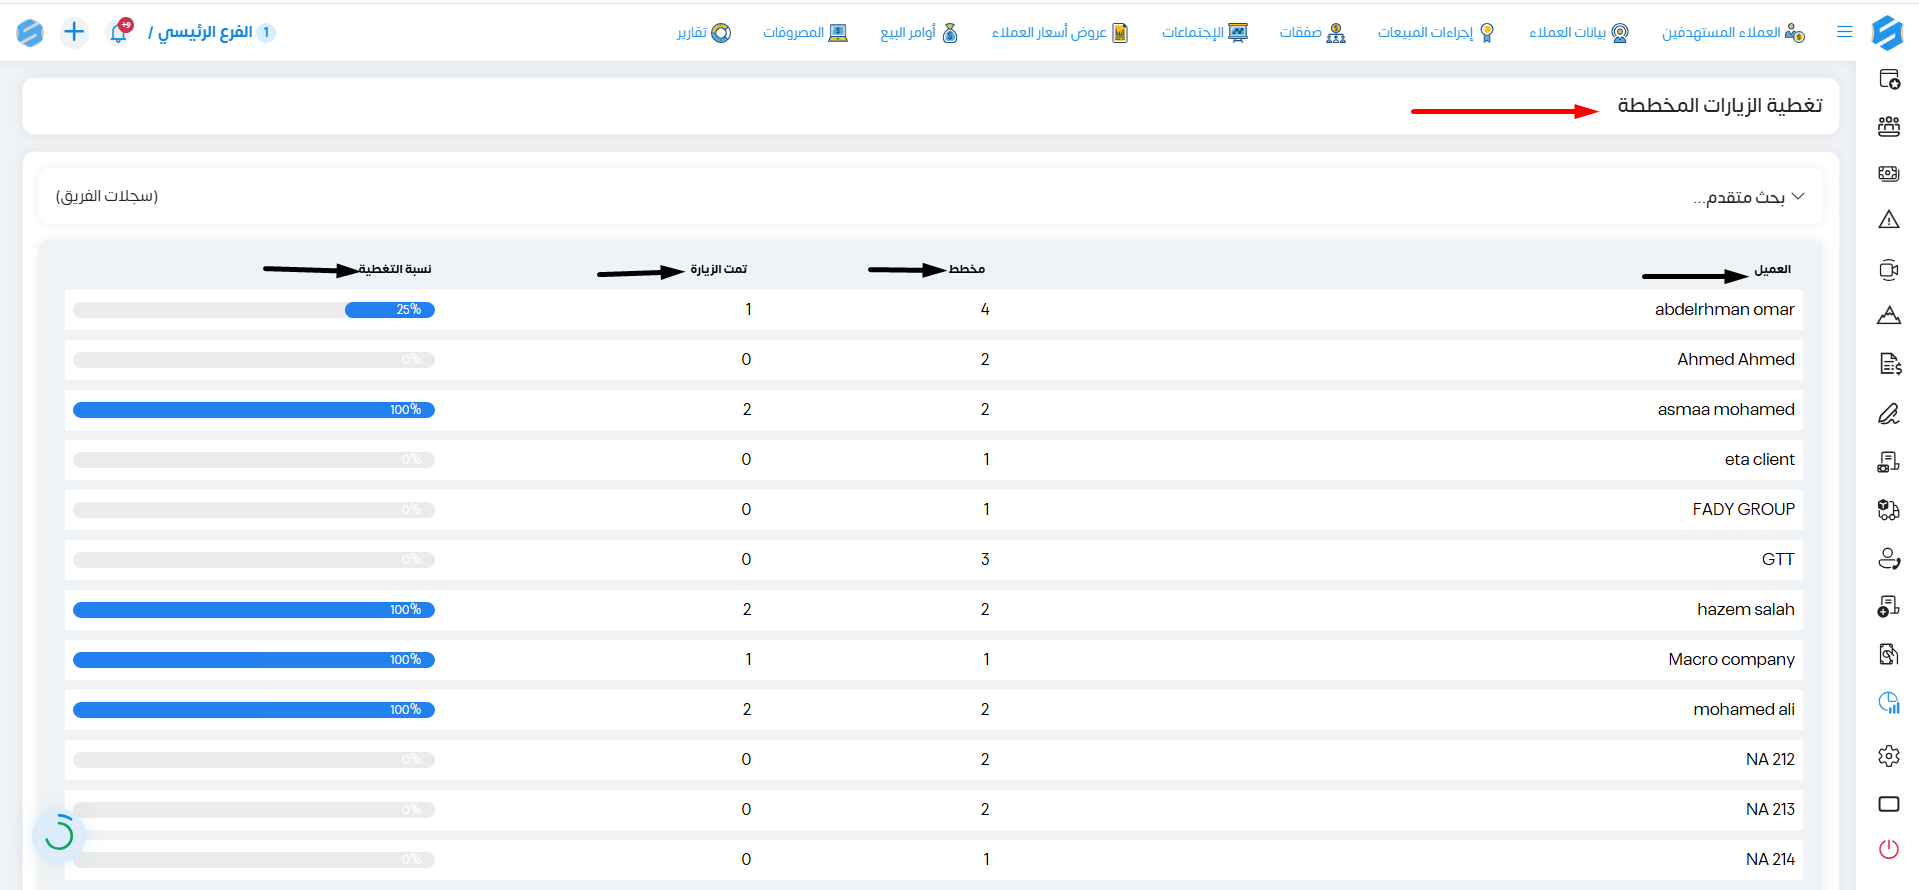Select client asmaa mohamed
The width and height of the screenshot is (1919, 890).
coord(1726,410)
